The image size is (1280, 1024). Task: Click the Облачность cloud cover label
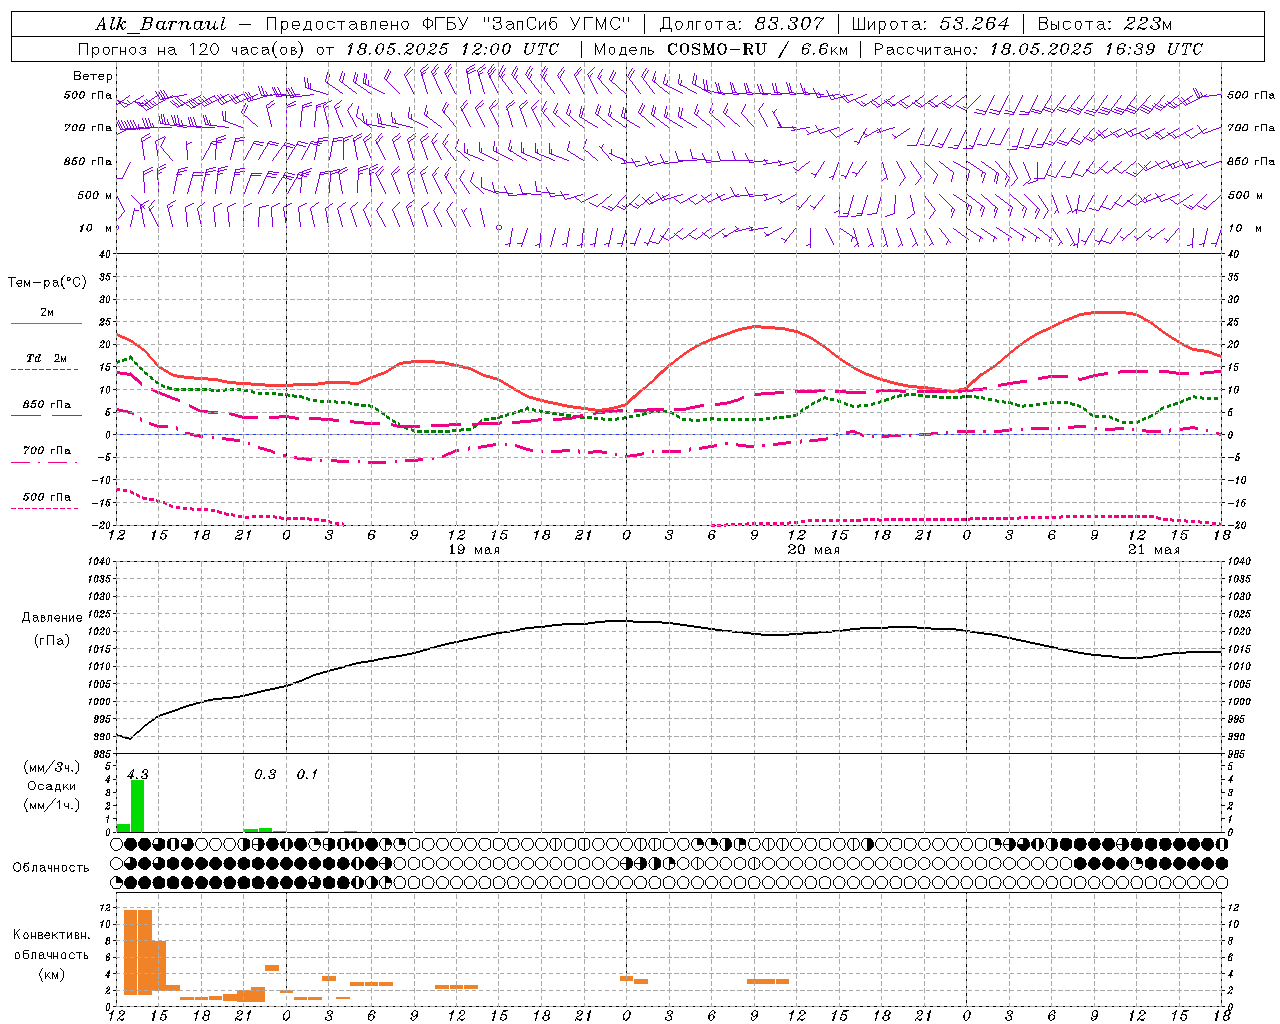tap(51, 868)
